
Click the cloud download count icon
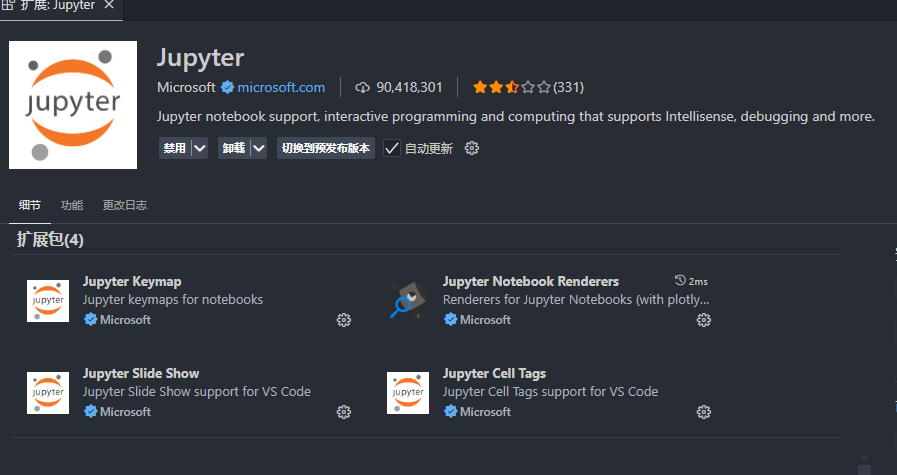click(x=363, y=88)
